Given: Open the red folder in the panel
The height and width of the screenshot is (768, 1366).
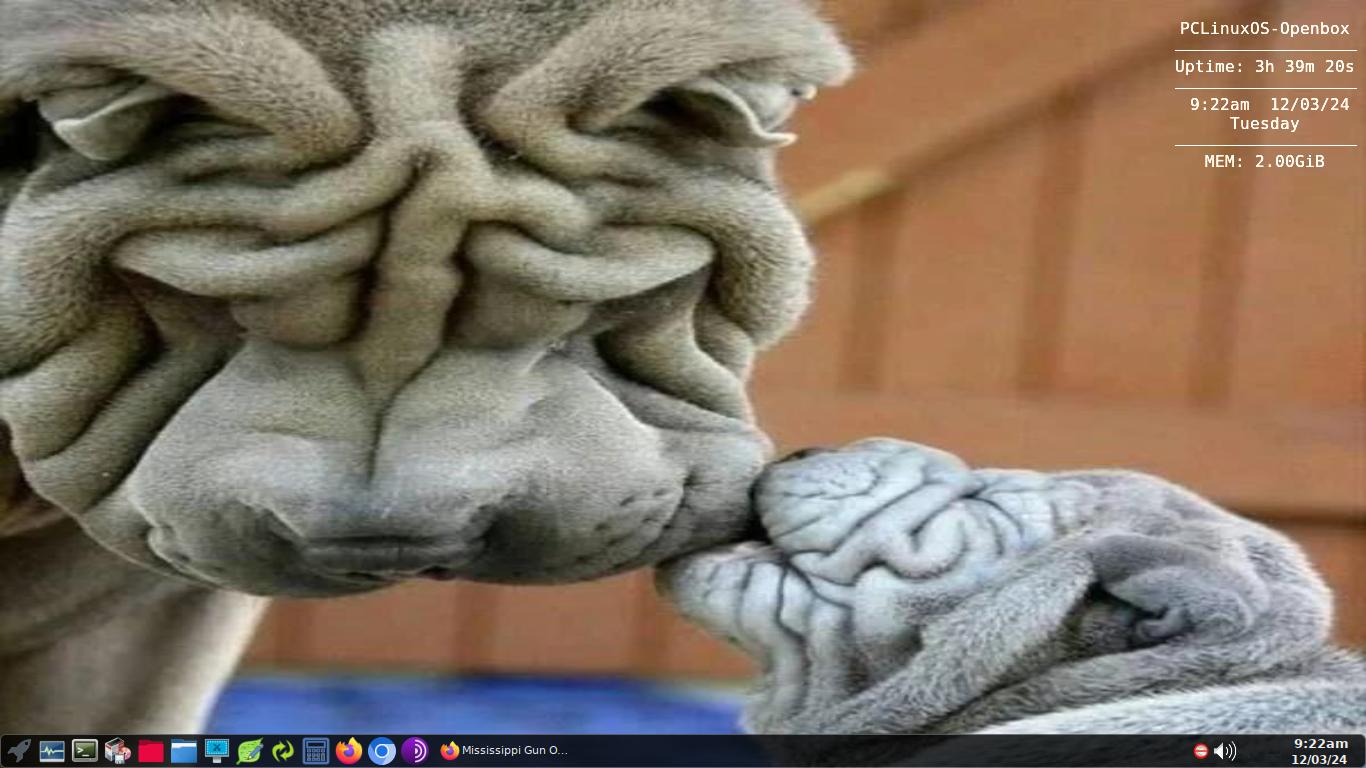Looking at the screenshot, I should tap(151, 750).
